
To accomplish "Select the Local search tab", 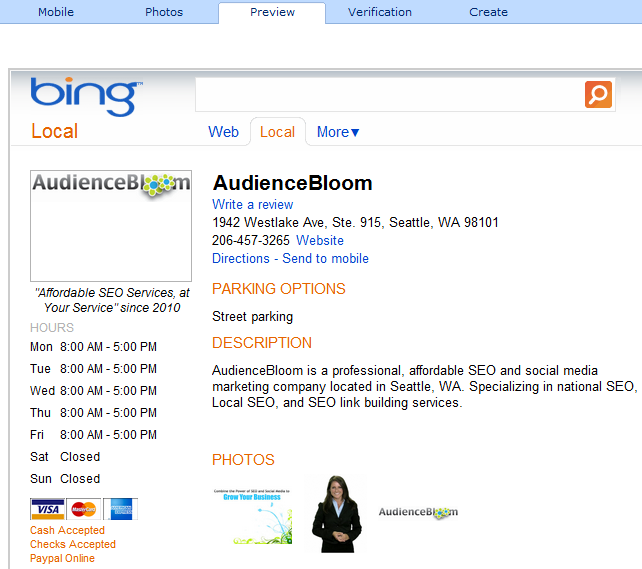I will [x=277, y=132].
